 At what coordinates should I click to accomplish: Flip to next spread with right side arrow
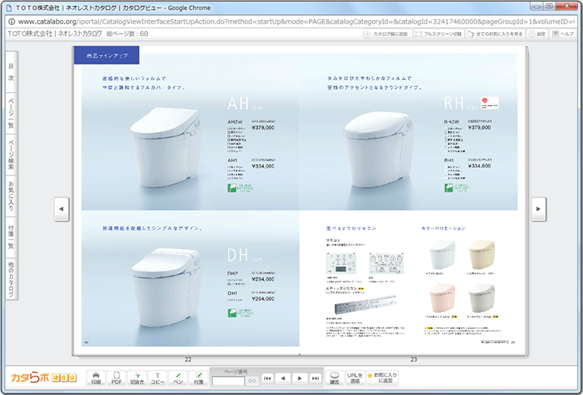[538, 209]
